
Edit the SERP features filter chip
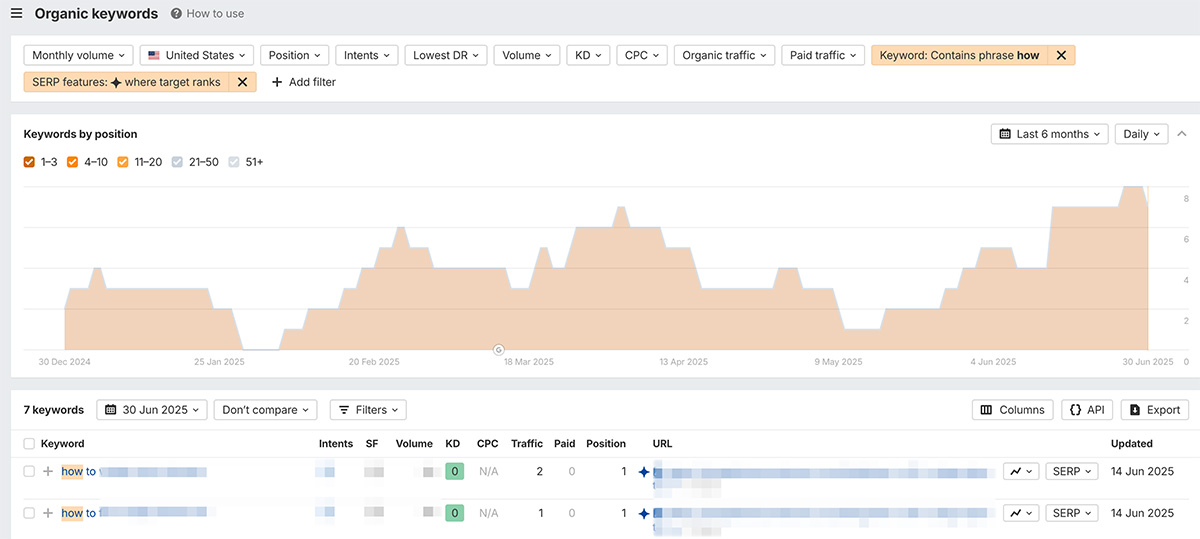(x=126, y=82)
